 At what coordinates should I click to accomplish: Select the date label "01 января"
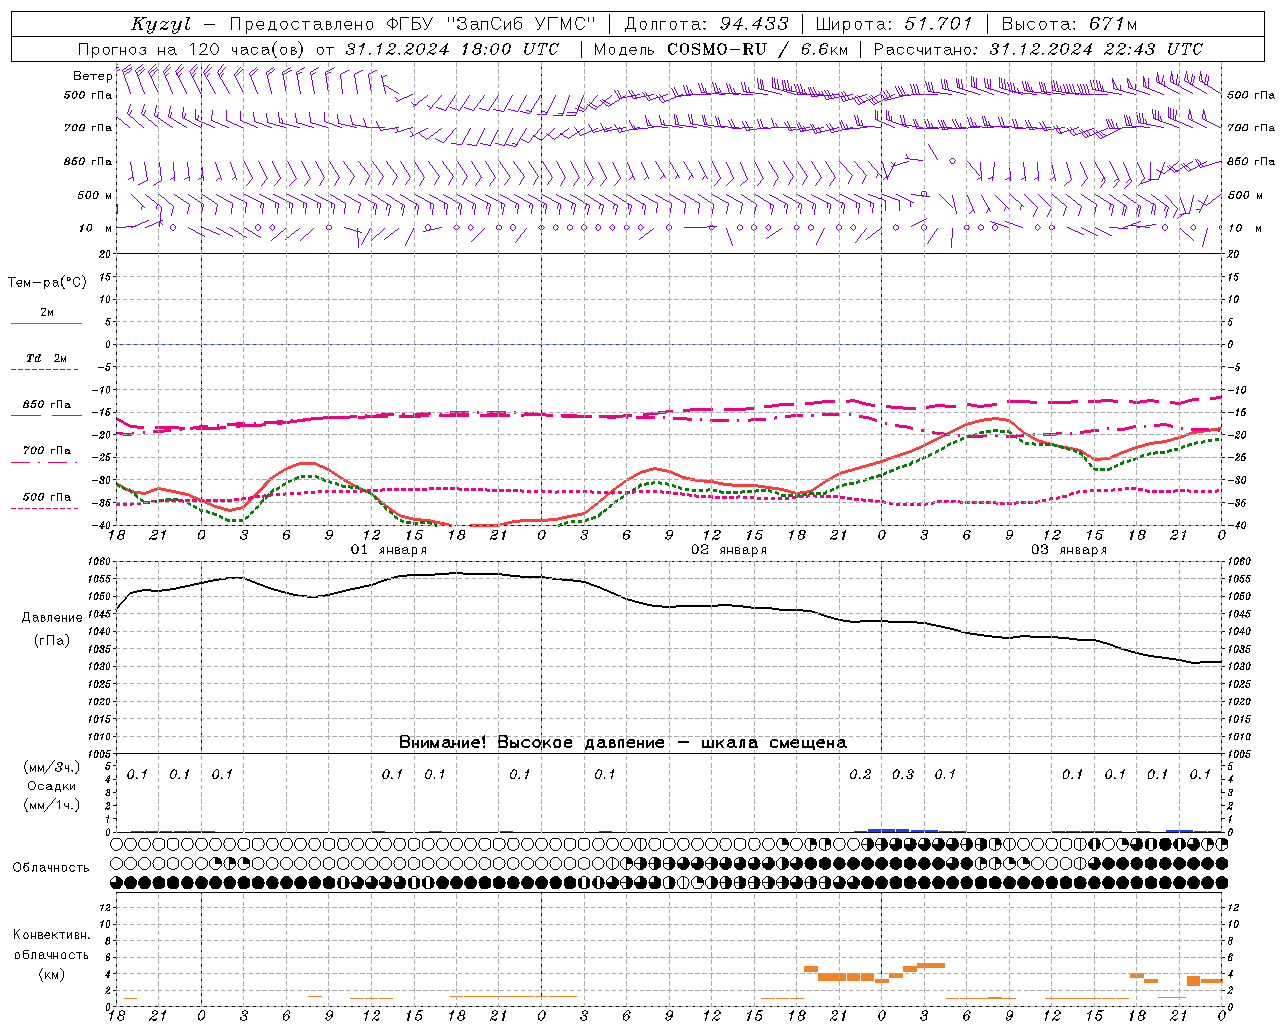pos(388,550)
